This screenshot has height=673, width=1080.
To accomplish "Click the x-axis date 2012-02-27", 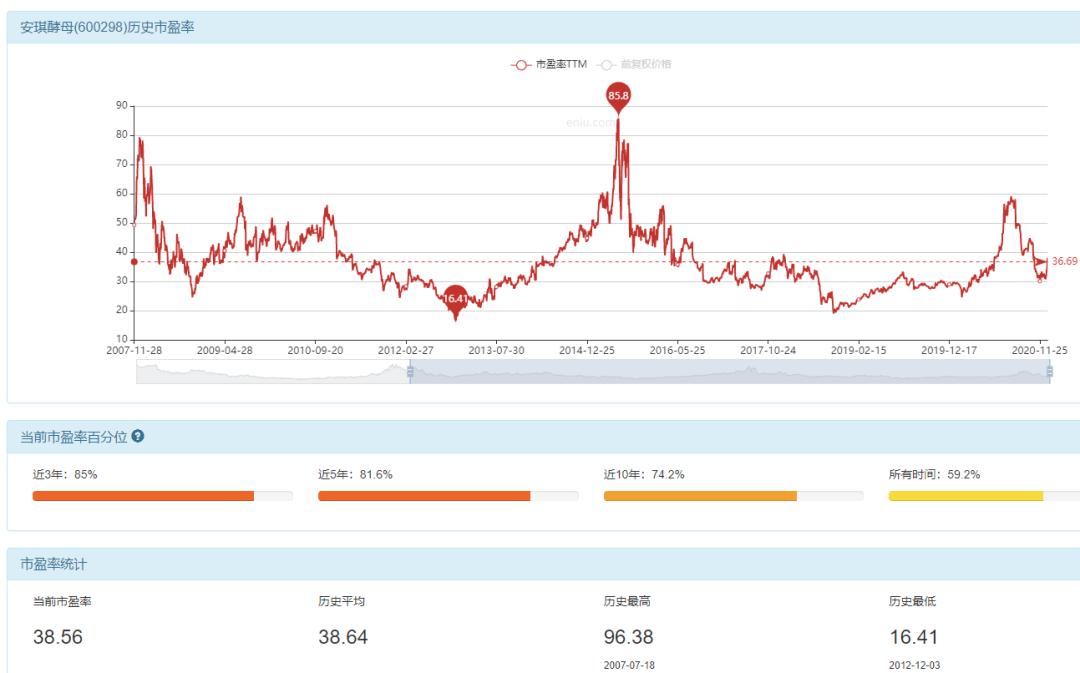I will coord(406,350).
